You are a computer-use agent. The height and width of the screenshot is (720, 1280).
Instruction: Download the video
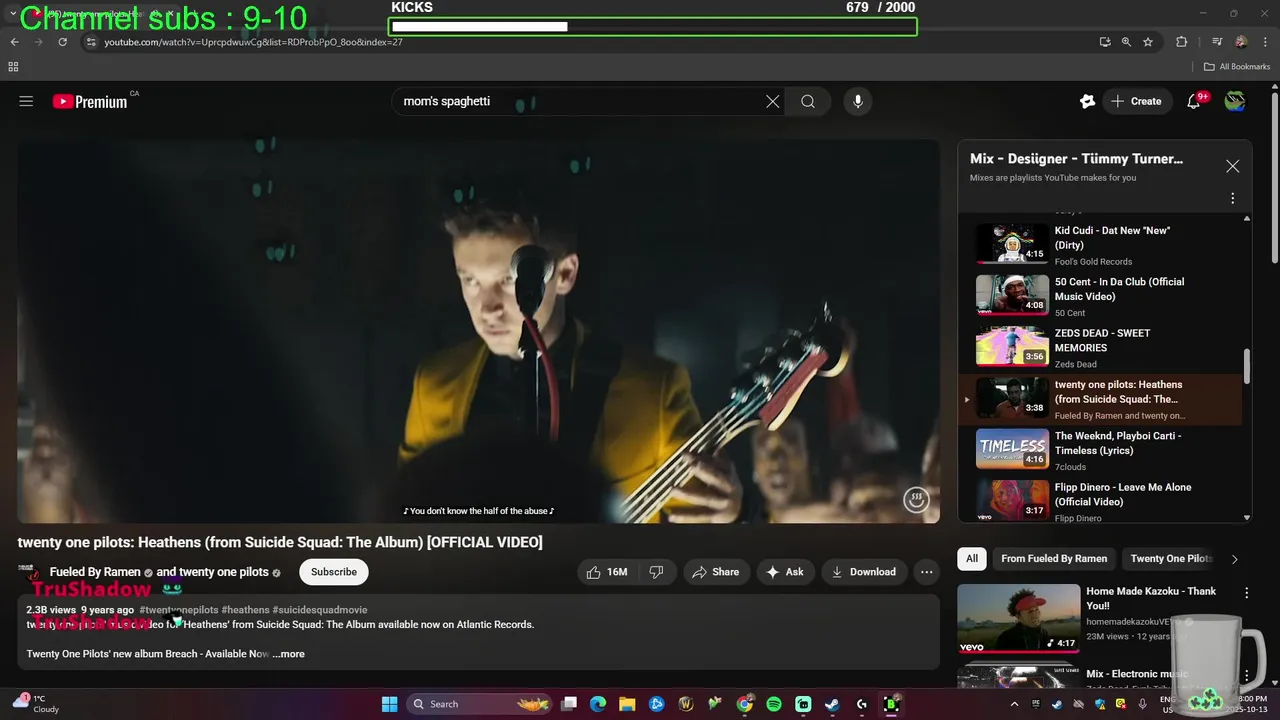tap(863, 572)
